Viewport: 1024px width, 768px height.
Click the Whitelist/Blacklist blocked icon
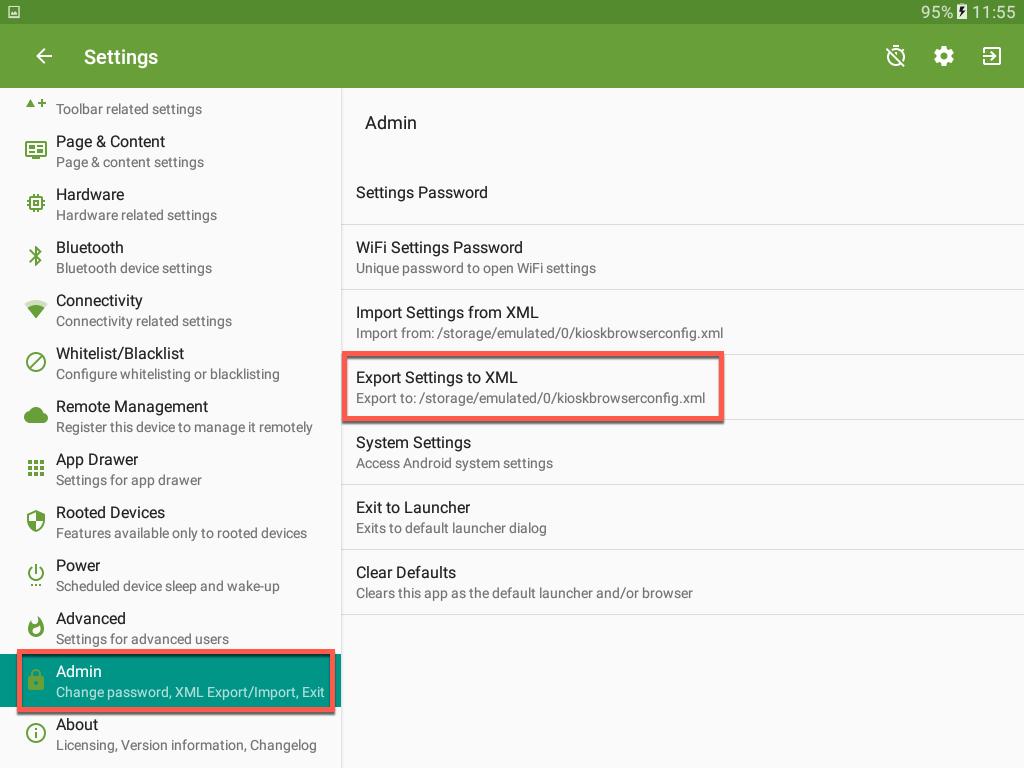pyautogui.click(x=36, y=362)
